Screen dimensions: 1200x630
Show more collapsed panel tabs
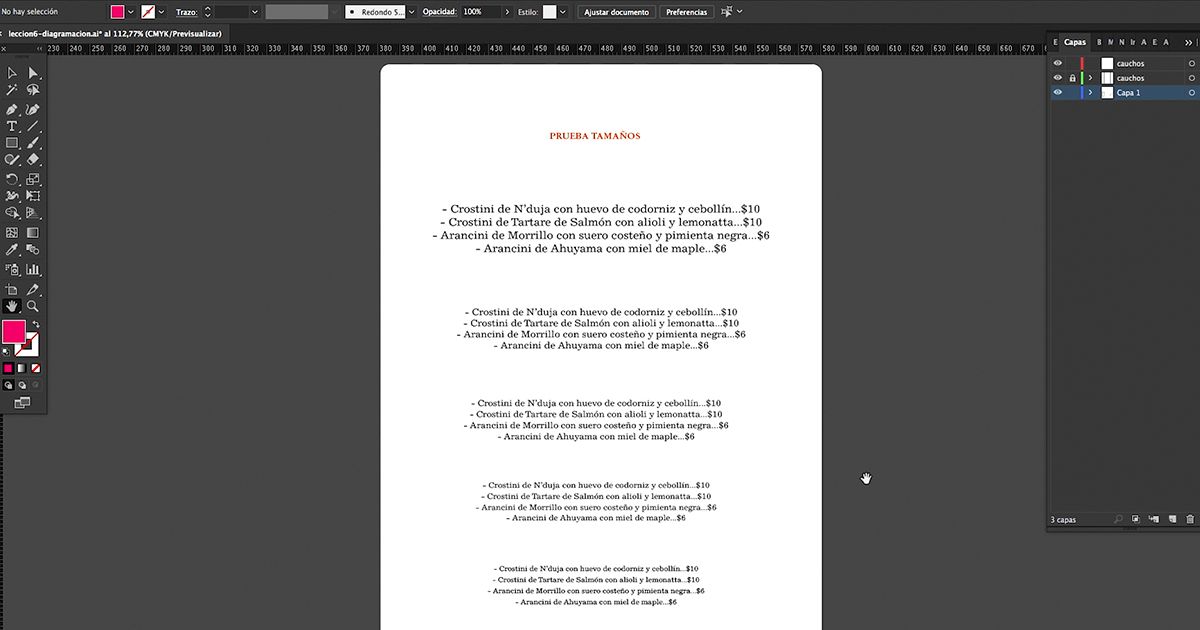[1187, 42]
